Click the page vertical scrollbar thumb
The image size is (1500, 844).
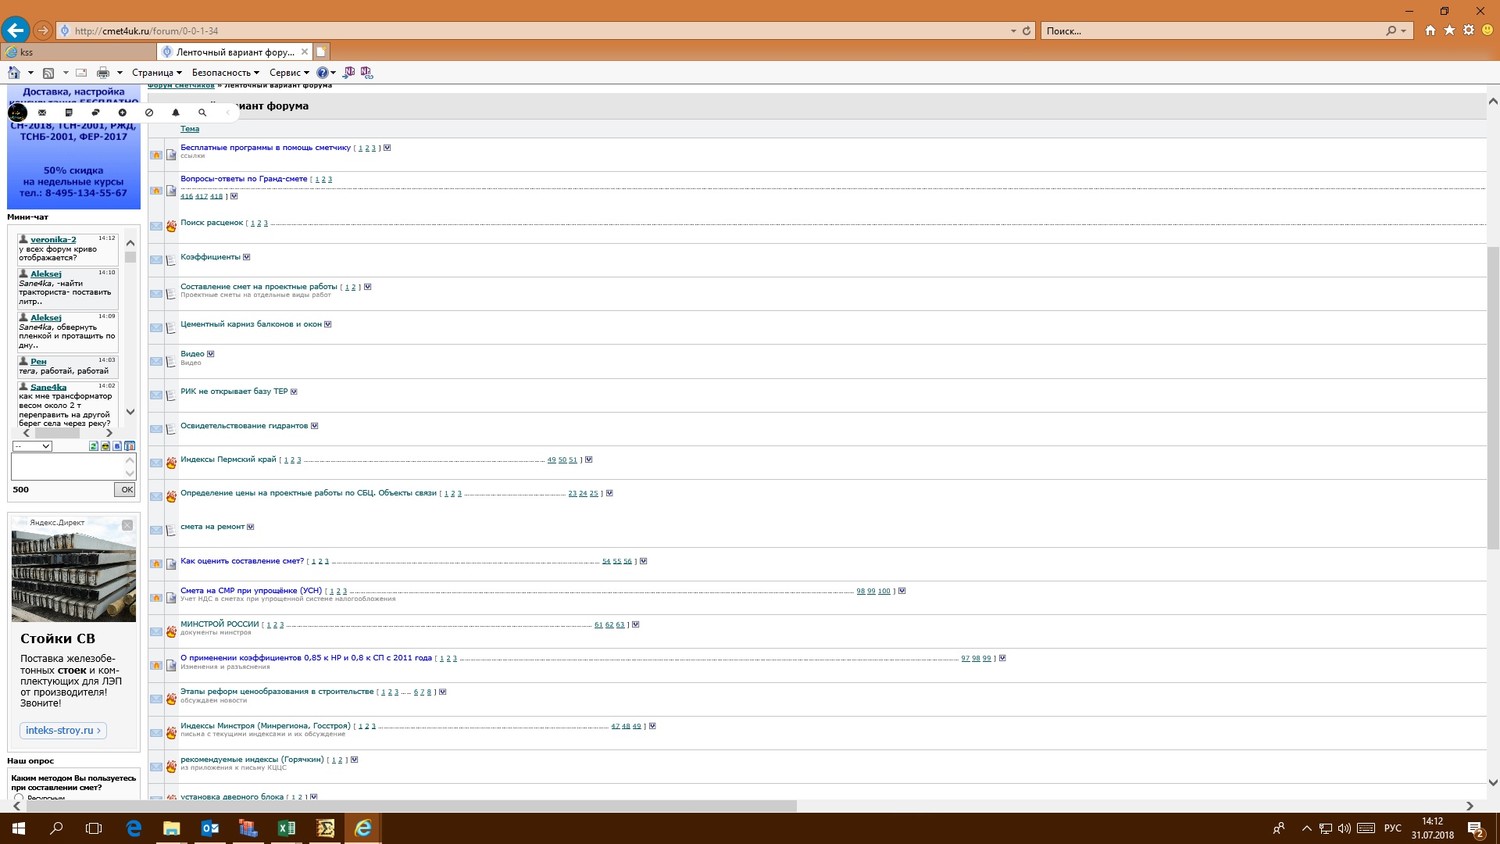[x=1493, y=397]
